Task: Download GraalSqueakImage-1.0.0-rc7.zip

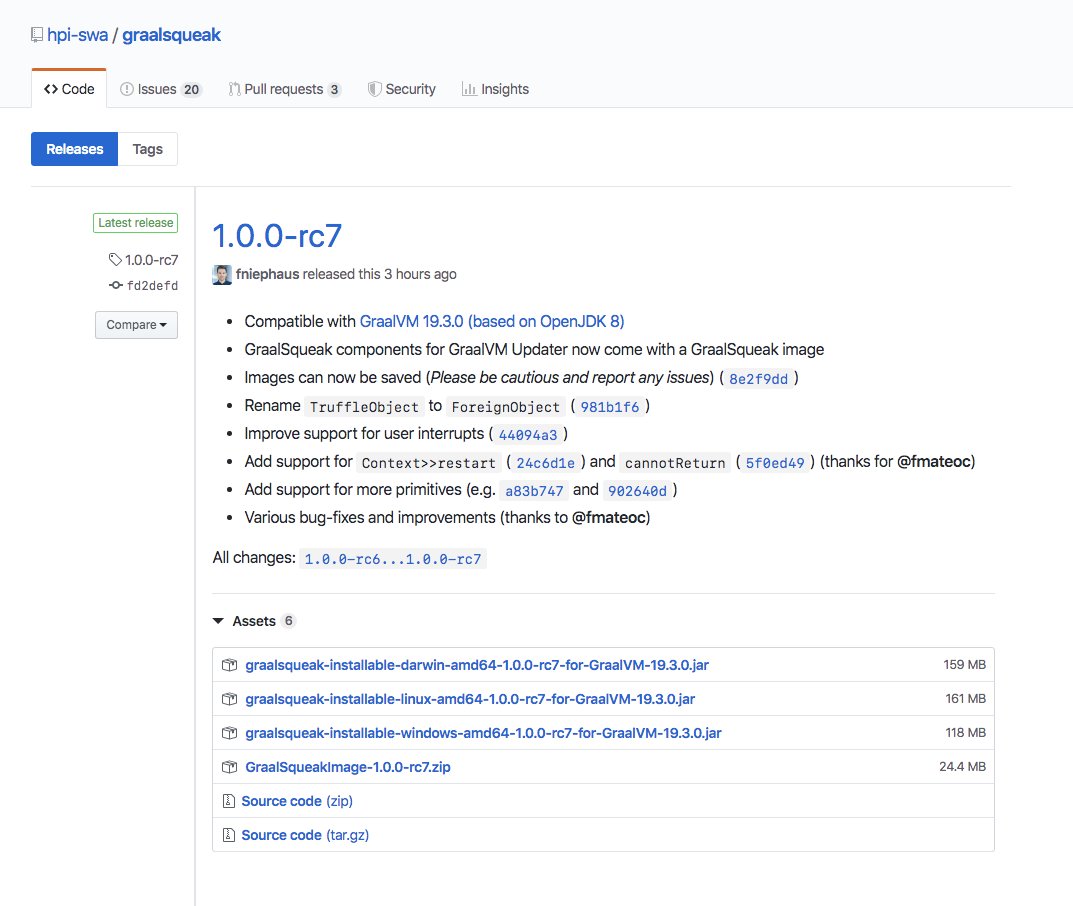Action: (348, 767)
